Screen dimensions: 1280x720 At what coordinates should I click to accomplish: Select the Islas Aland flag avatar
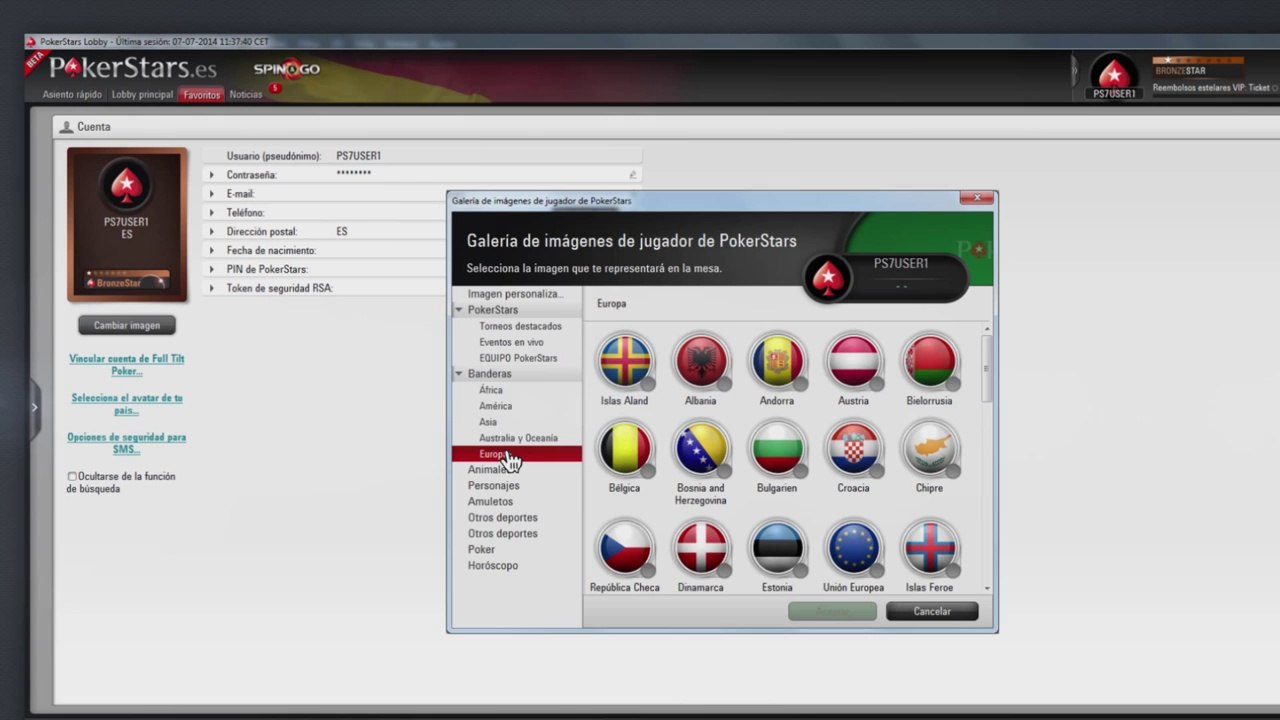625,361
